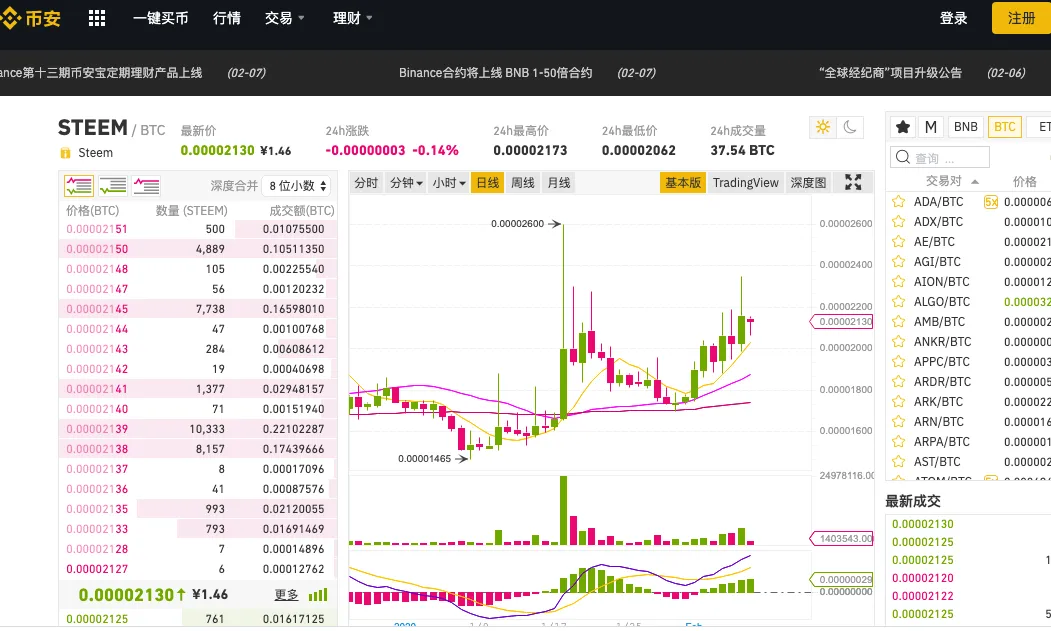Click the 一键买币 nav link
The width and height of the screenshot is (1051, 631).
[161, 18]
